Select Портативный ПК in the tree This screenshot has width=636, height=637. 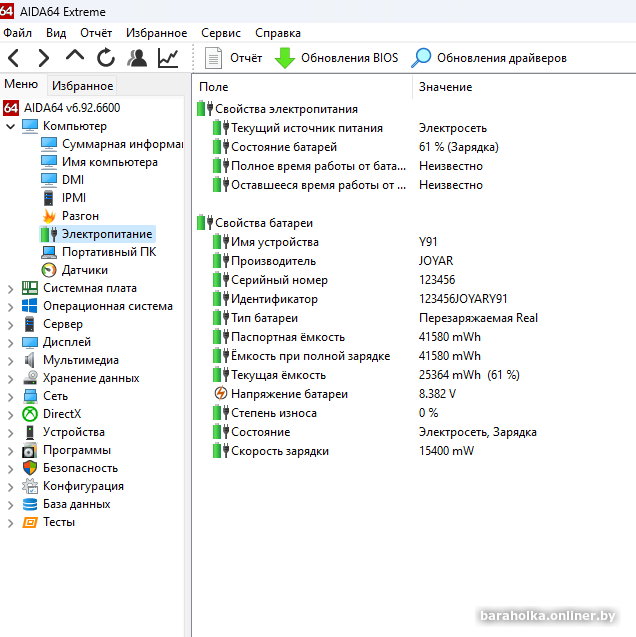coord(109,252)
